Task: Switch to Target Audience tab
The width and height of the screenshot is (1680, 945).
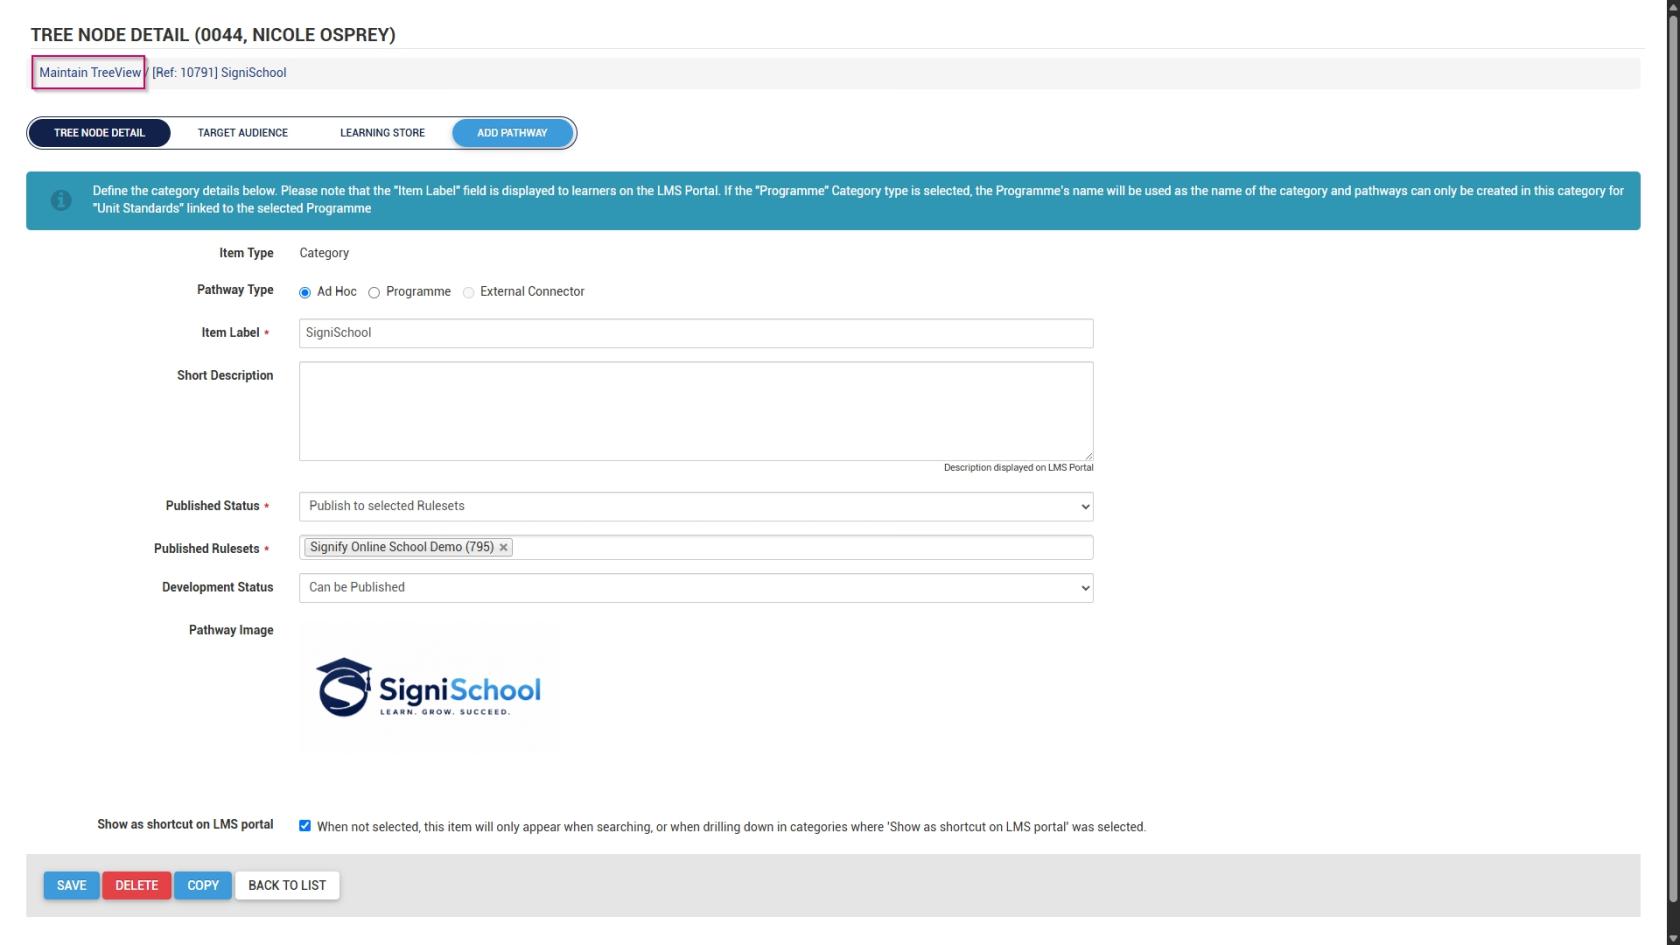Action: pyautogui.click(x=243, y=133)
